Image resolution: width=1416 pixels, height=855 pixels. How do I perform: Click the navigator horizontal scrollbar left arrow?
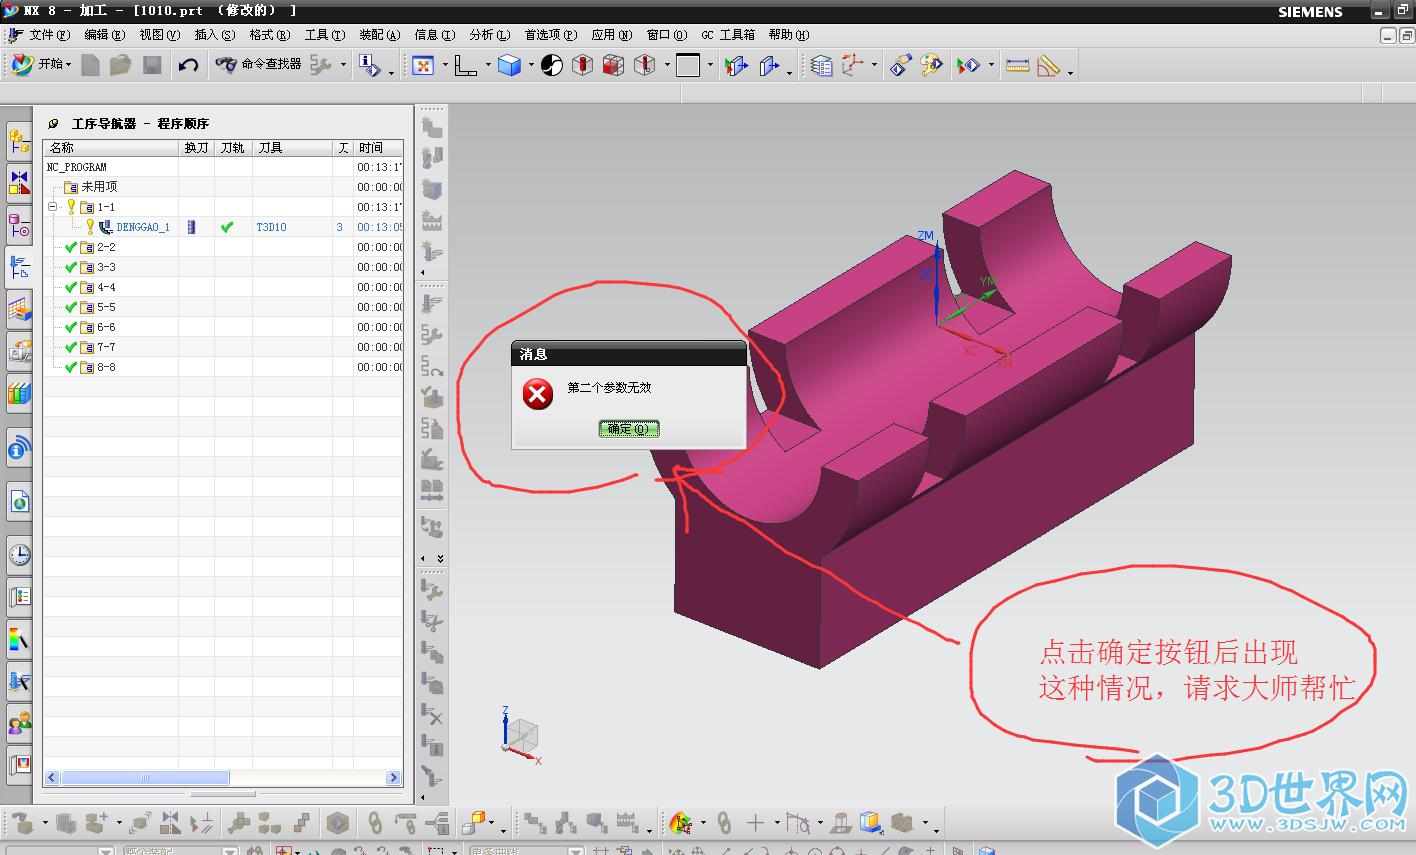click(52, 777)
